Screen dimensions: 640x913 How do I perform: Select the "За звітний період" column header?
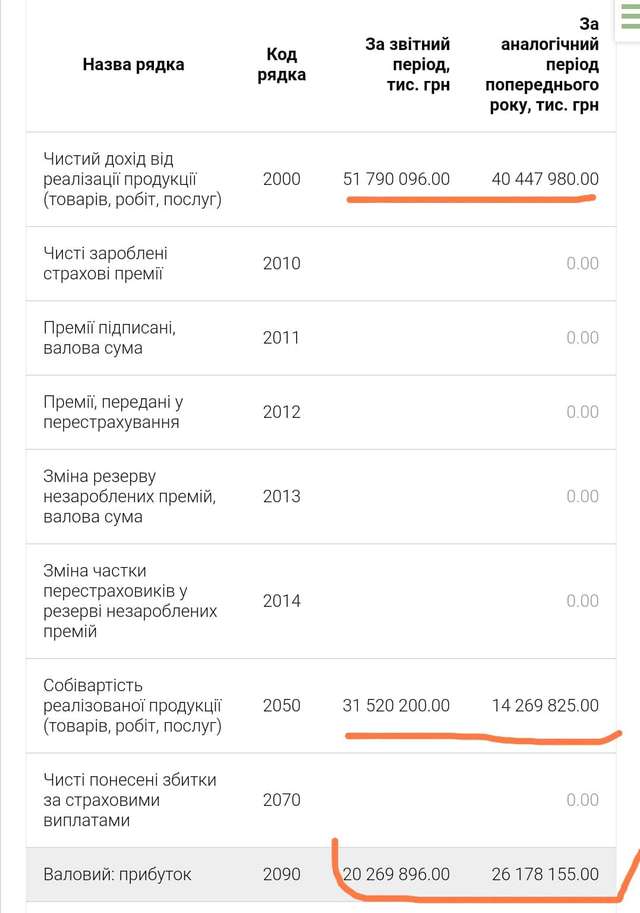click(408, 65)
